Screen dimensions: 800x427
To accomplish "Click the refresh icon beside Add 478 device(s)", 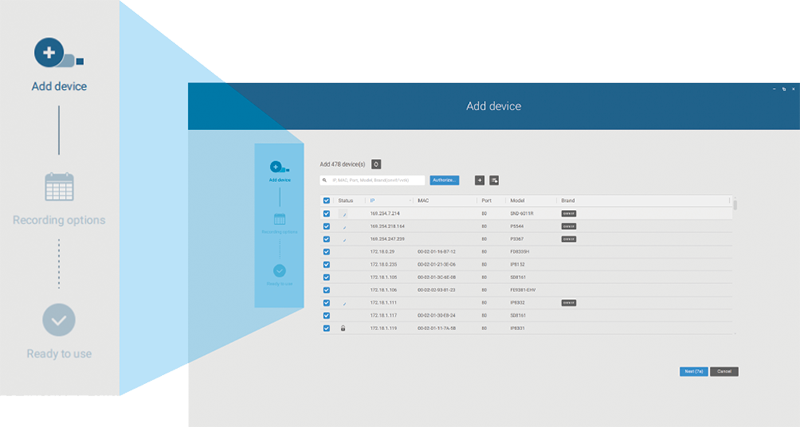I will 376,163.
